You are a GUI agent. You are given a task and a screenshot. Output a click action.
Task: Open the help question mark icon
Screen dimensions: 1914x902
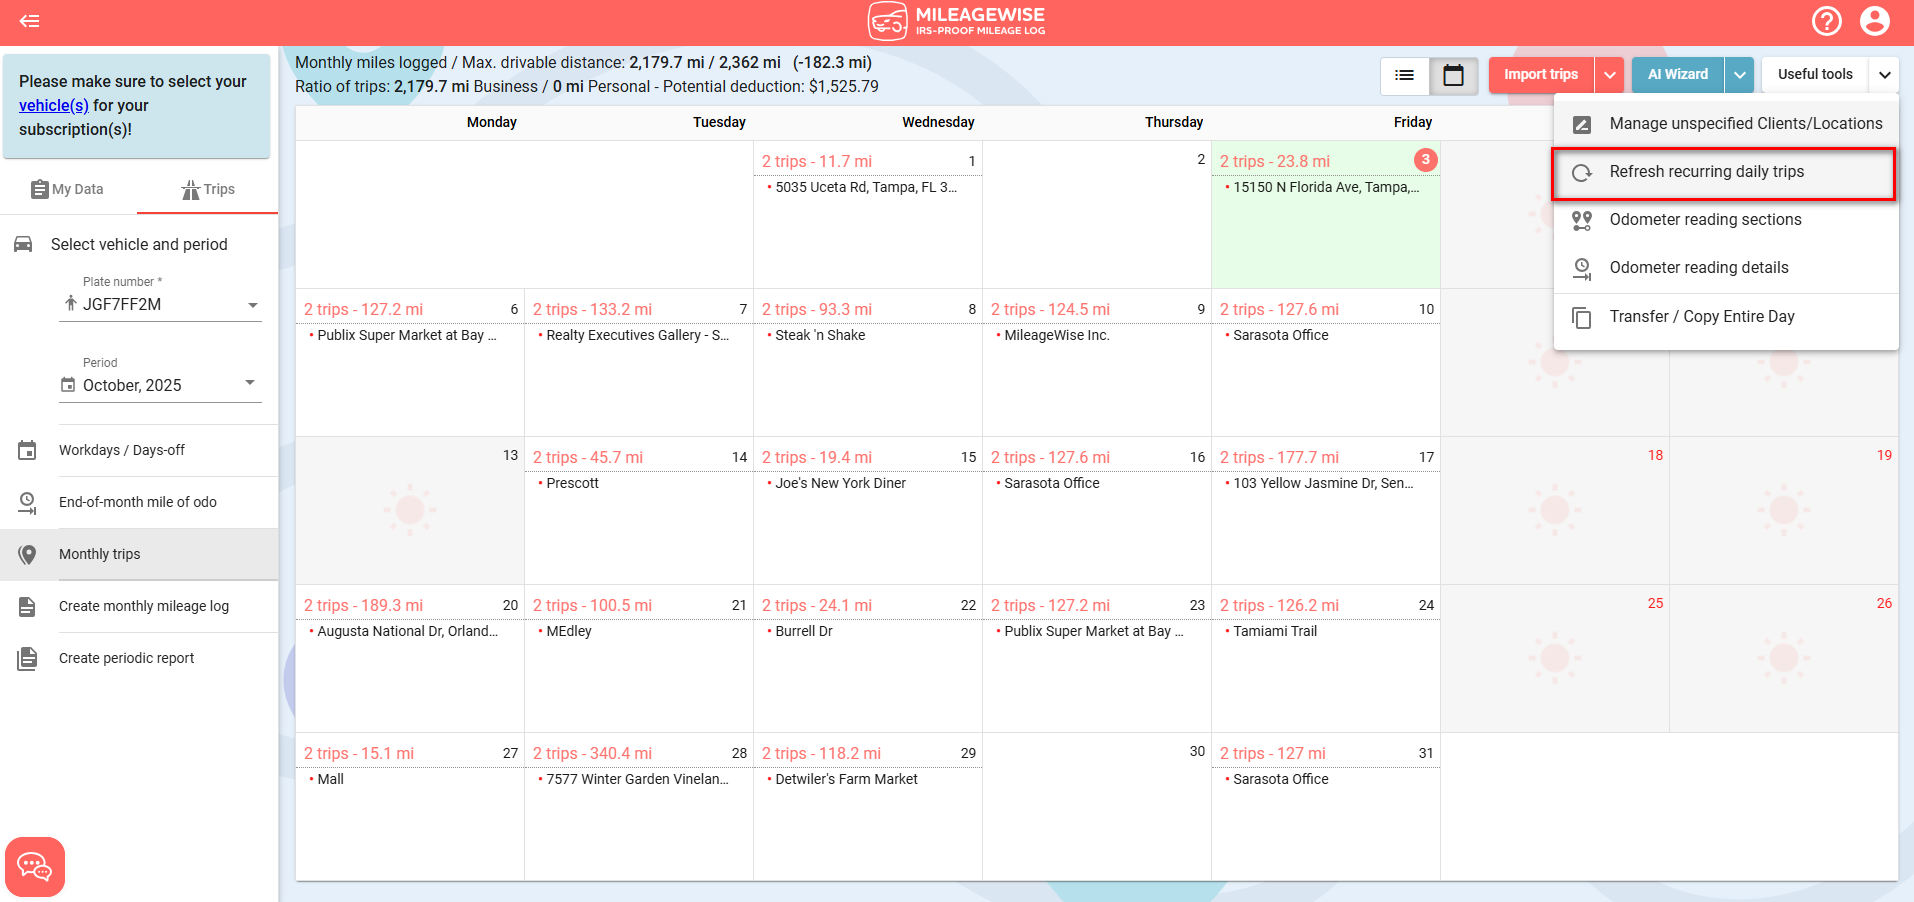pyautogui.click(x=1827, y=21)
